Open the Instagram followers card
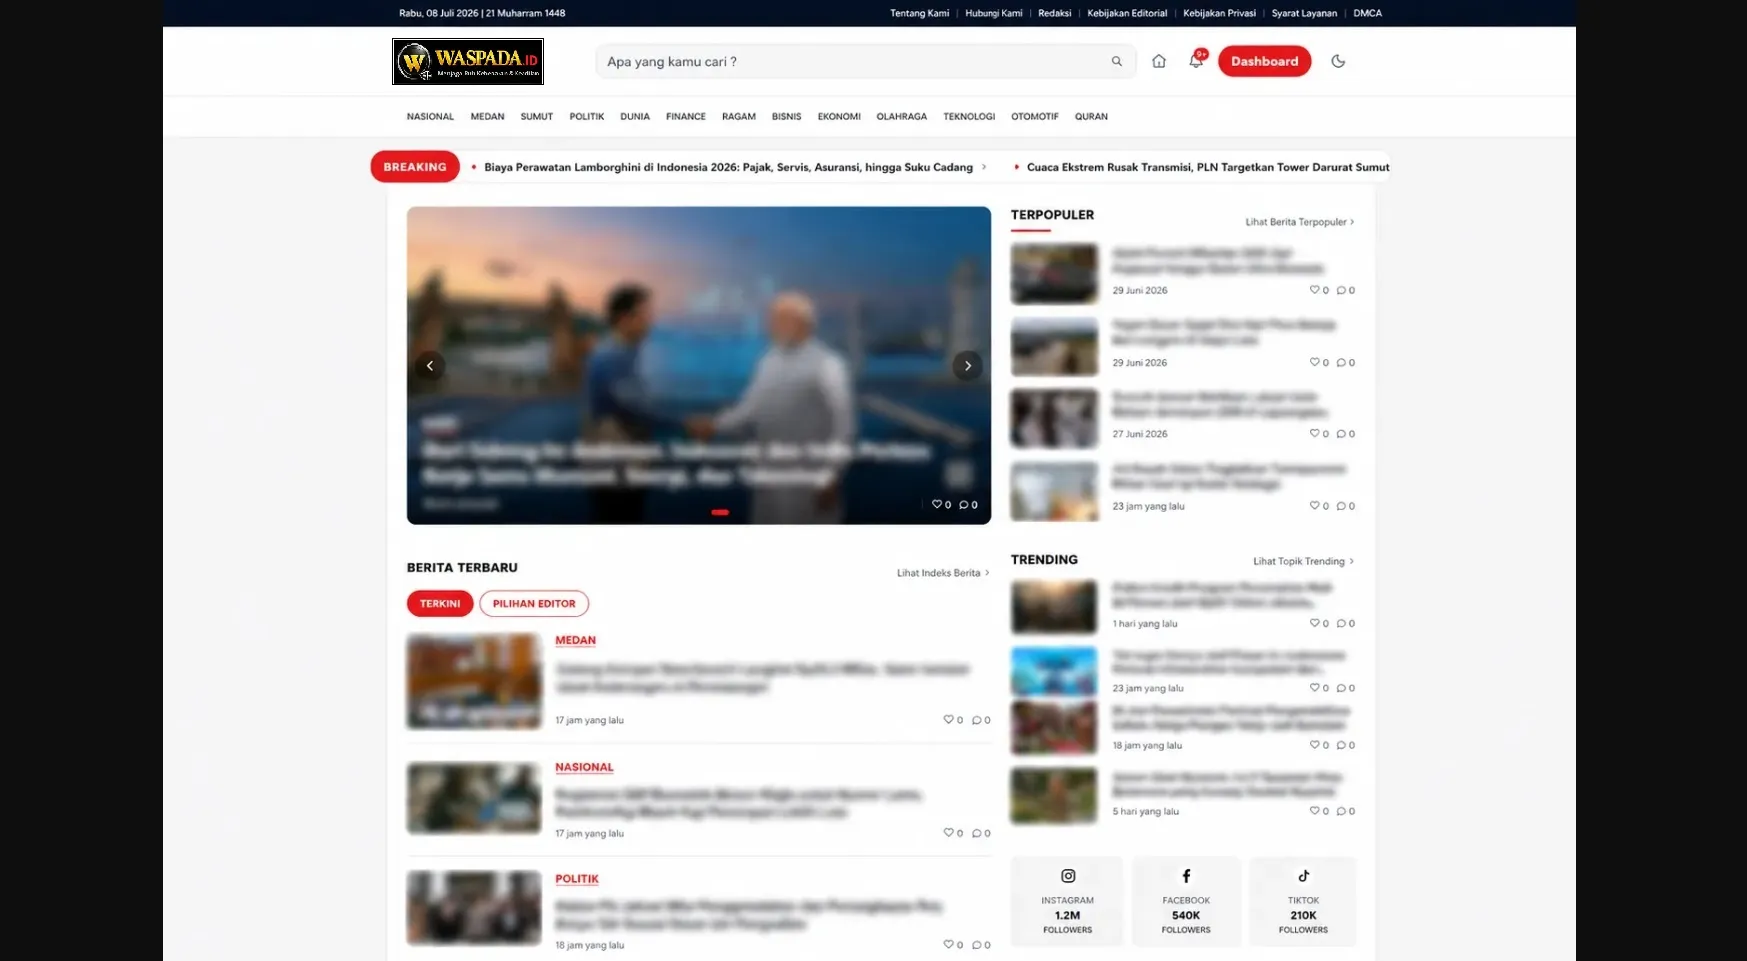The width and height of the screenshot is (1747, 961). coord(1067,901)
